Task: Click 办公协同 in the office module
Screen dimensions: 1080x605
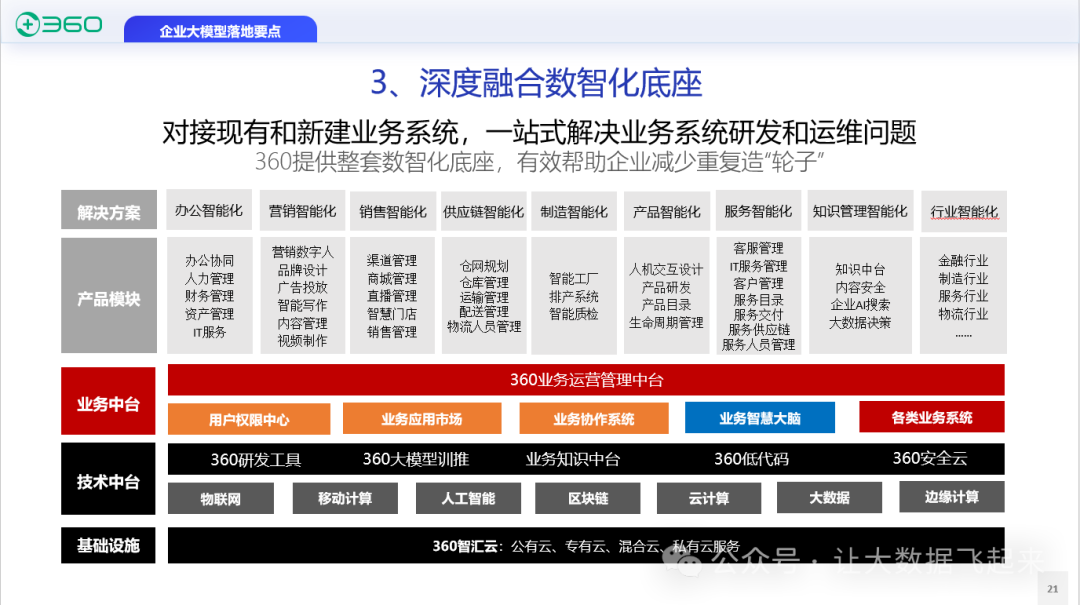Action: [x=209, y=260]
